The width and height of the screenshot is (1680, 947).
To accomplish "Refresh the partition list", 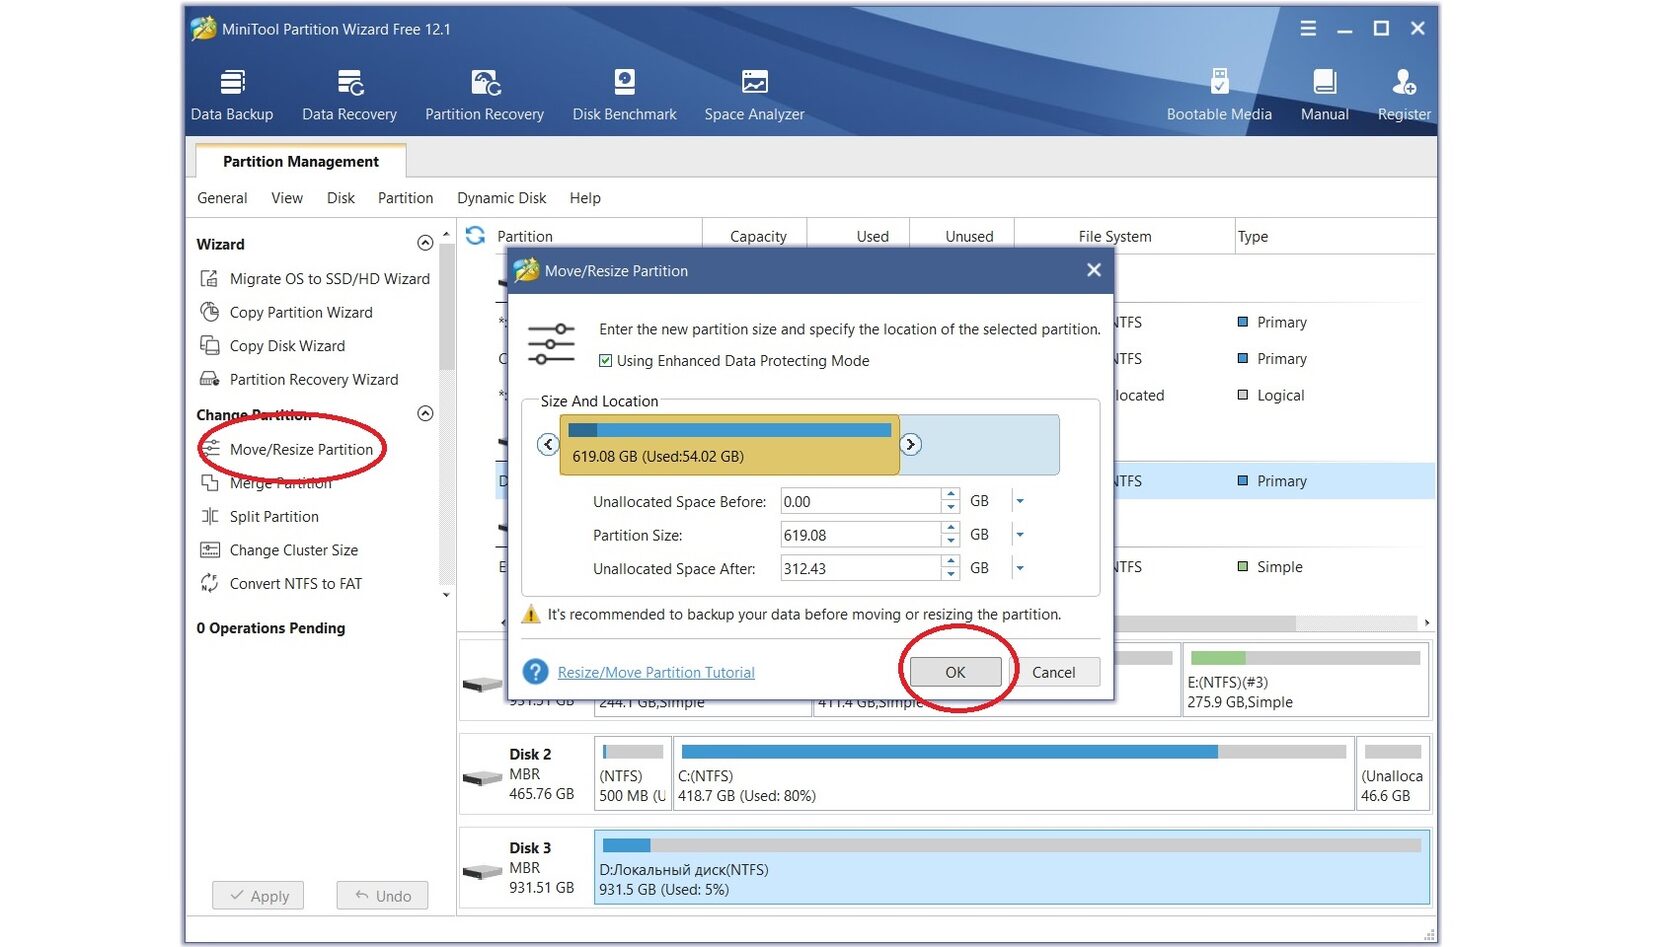I will point(475,235).
